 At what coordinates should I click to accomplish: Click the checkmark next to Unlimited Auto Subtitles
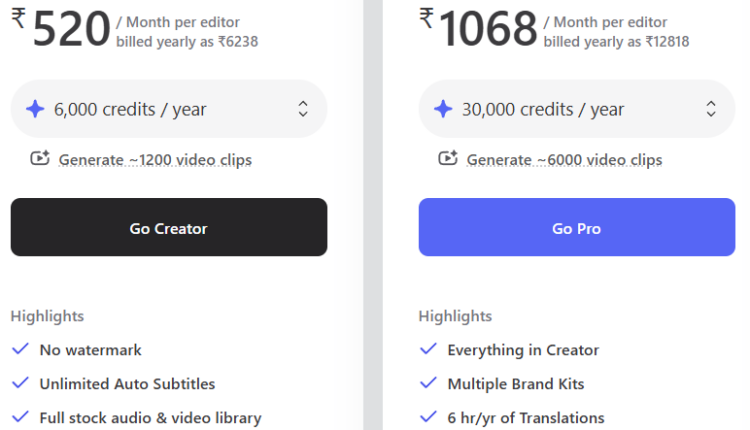click(x=19, y=383)
